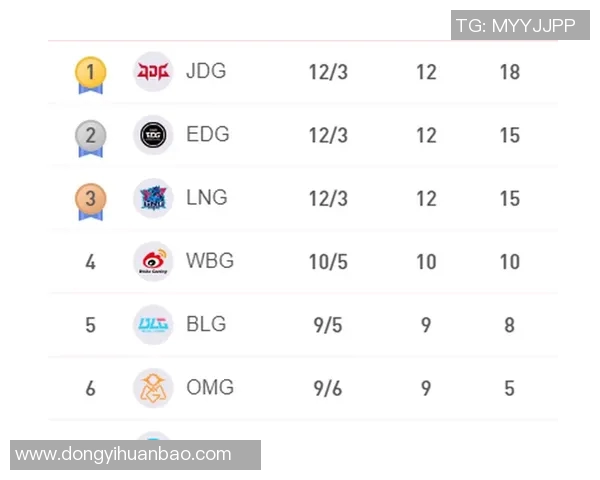
Task: Click the www.dongyihuanbao.com watermark link
Action: click(123, 454)
